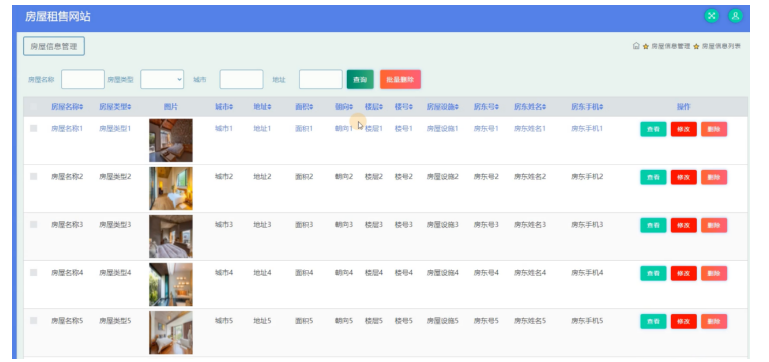The image size is (769, 362).
Task: Click the 批量删除 button
Action: pos(400,79)
